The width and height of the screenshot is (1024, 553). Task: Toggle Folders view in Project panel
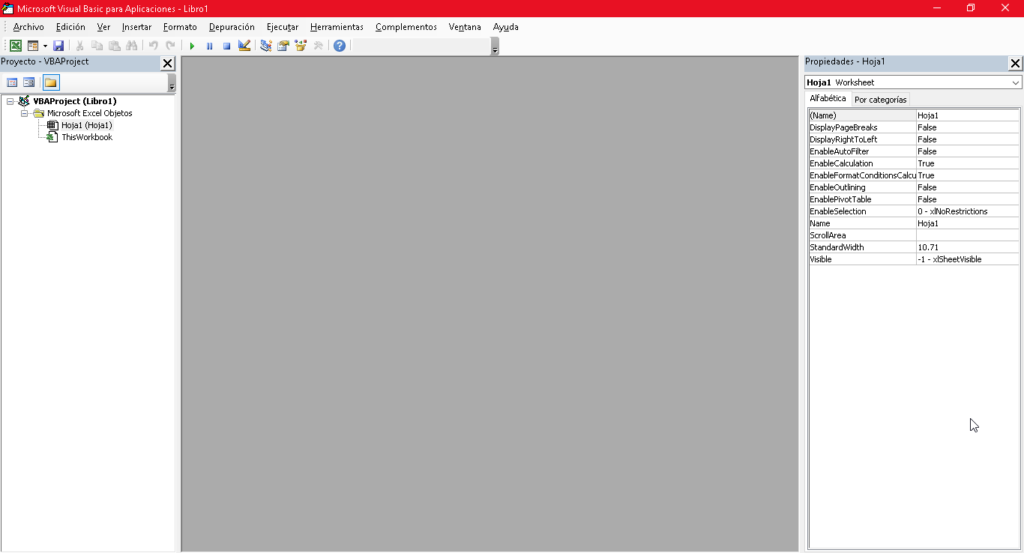click(50, 82)
